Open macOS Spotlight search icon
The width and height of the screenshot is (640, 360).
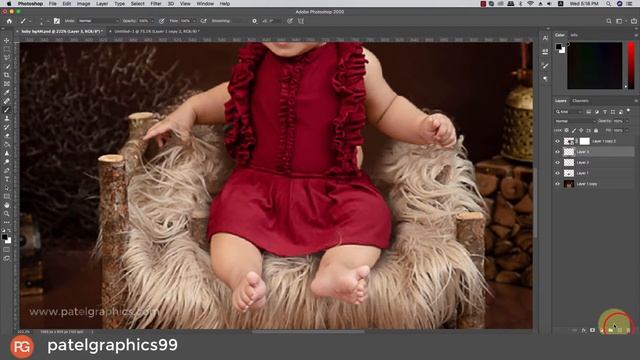(x=608, y=4)
